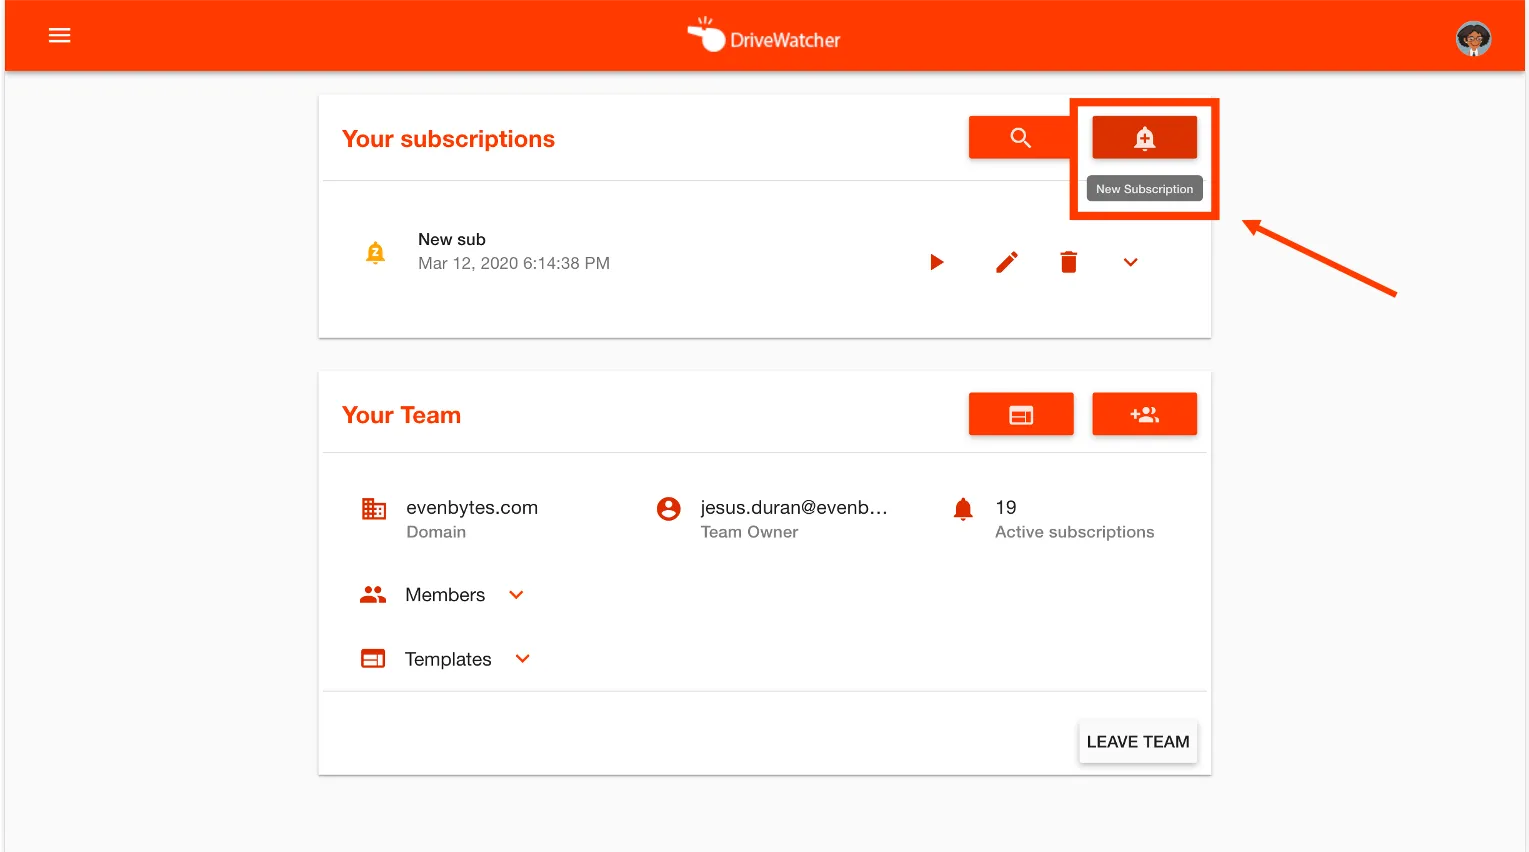Delete the New sub subscription

pos(1069,262)
